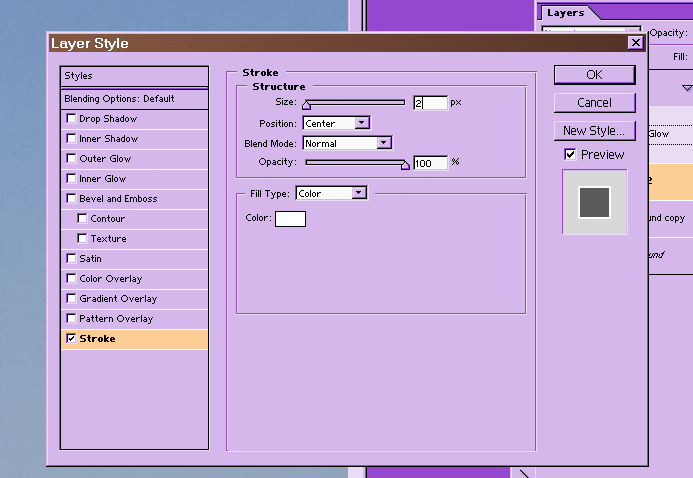Enable the Inner Shadow effect checkbox
The height and width of the screenshot is (478, 693).
(70, 139)
